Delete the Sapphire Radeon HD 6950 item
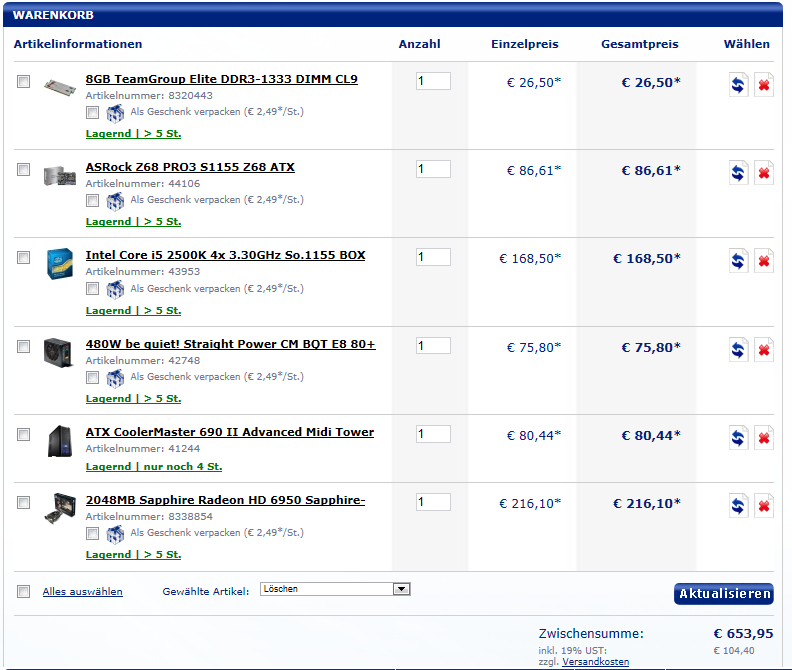The height and width of the screenshot is (670, 792). pos(764,506)
